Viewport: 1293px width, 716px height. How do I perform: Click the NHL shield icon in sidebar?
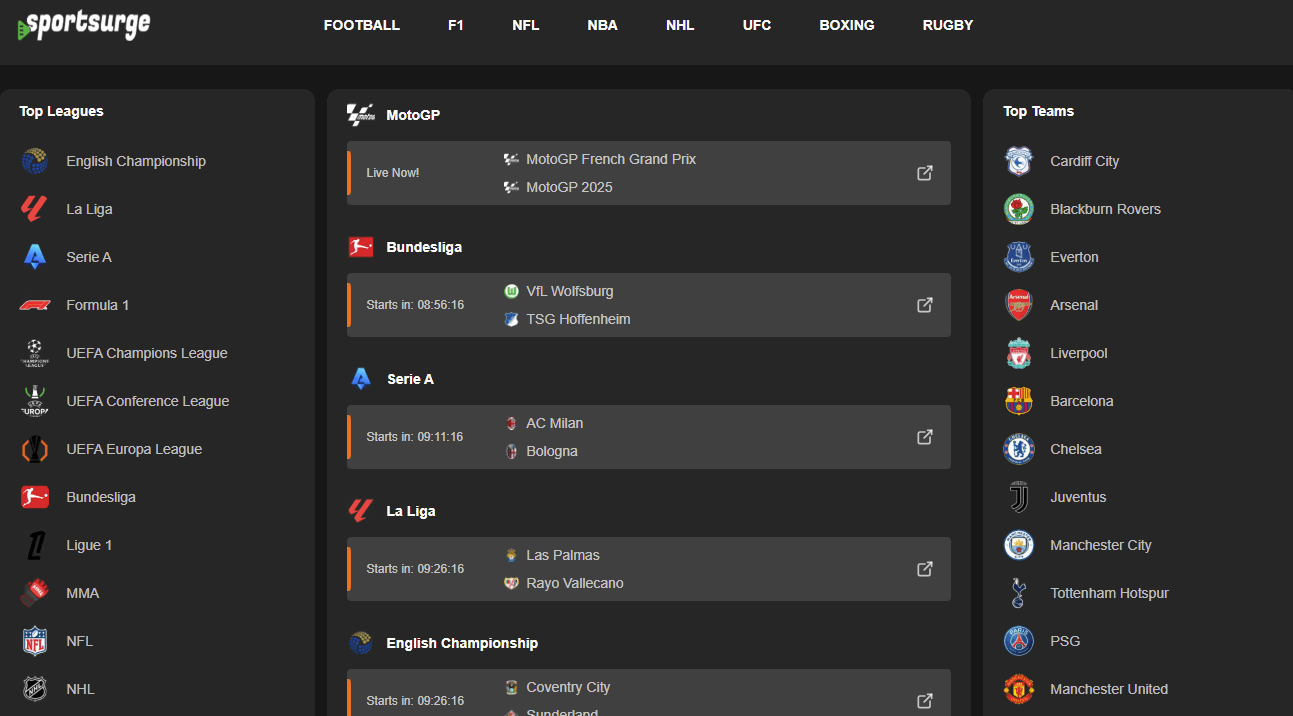[x=35, y=689]
